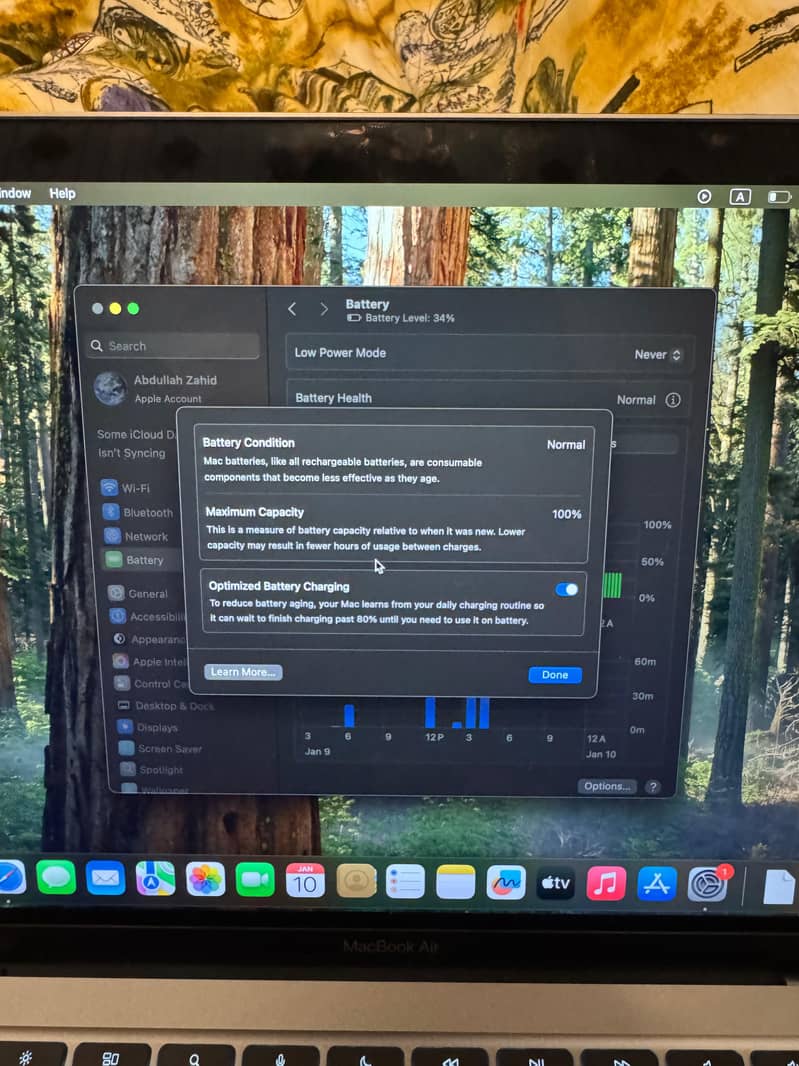Open the Low Power Mode Never dropdown

click(657, 354)
